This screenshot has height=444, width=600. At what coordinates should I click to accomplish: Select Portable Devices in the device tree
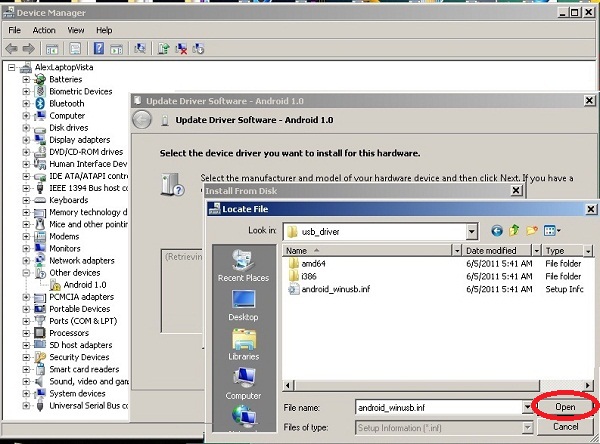coord(80,309)
